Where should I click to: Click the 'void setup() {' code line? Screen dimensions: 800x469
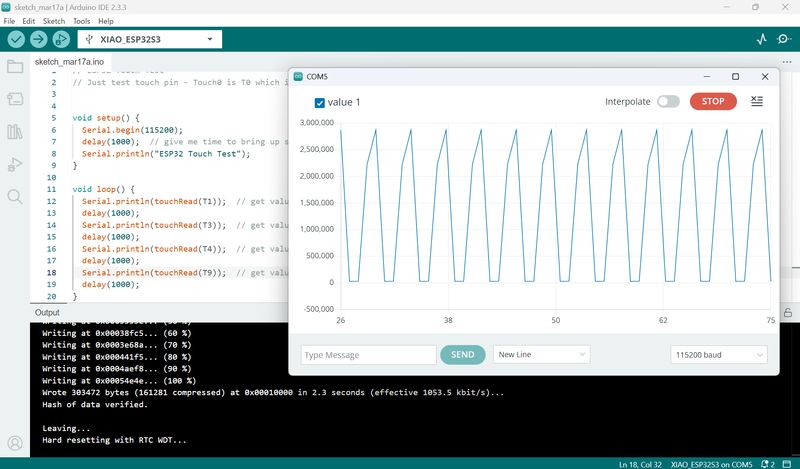click(x=106, y=118)
